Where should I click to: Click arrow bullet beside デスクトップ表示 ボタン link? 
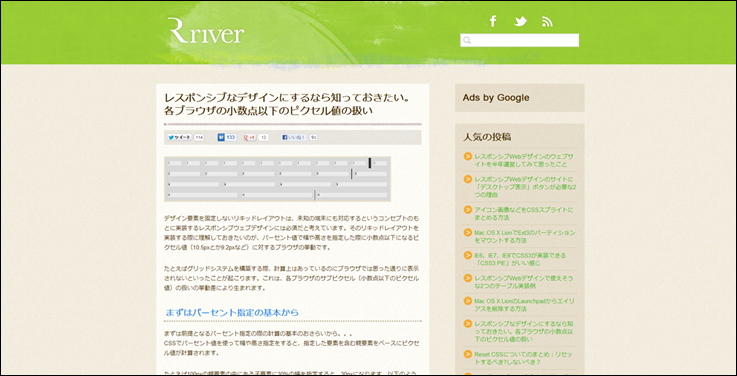(468, 179)
